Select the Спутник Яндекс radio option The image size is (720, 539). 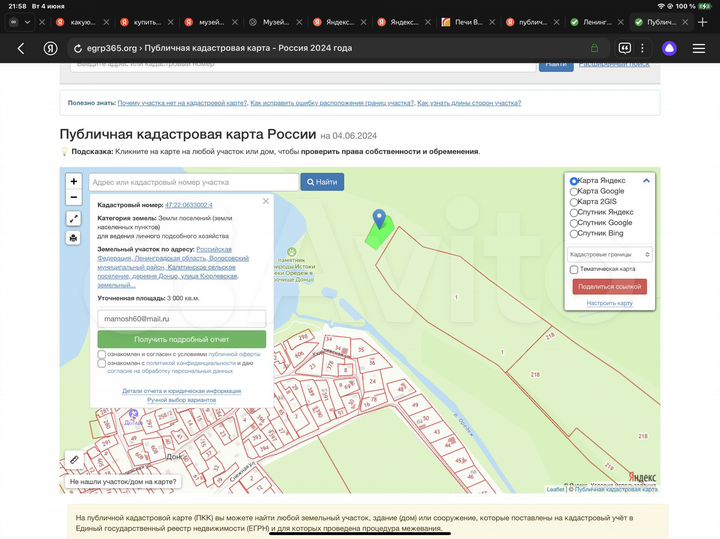pos(574,213)
